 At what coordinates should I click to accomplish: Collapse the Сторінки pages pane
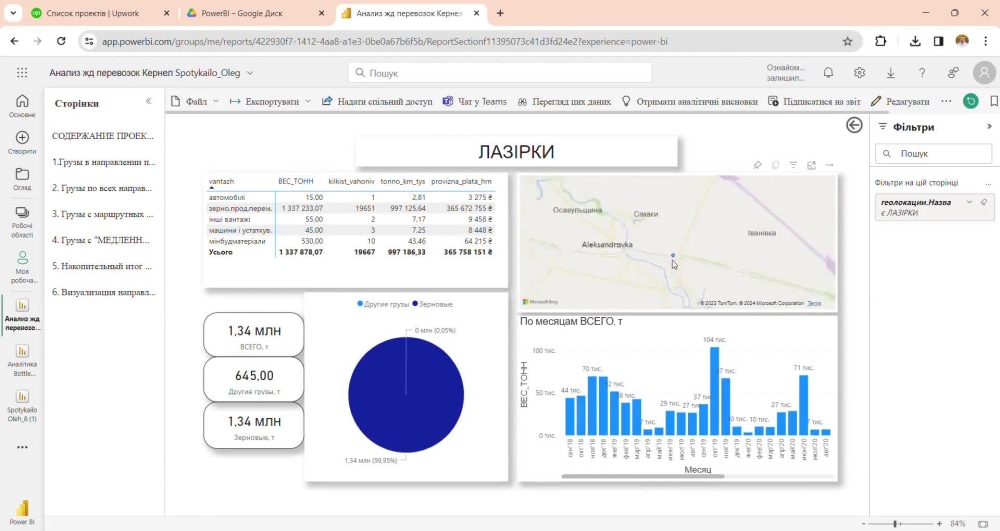[x=149, y=101]
